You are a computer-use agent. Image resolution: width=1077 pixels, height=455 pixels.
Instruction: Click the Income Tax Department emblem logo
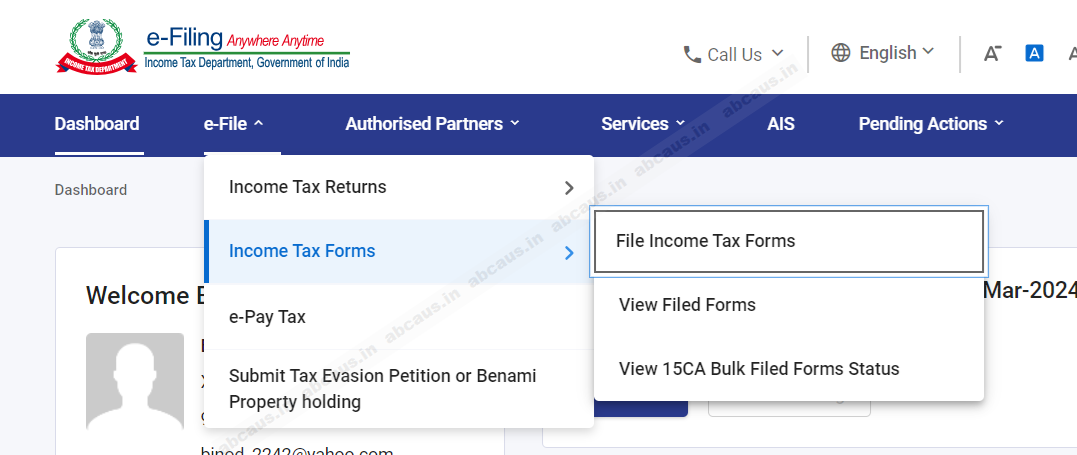click(x=97, y=47)
